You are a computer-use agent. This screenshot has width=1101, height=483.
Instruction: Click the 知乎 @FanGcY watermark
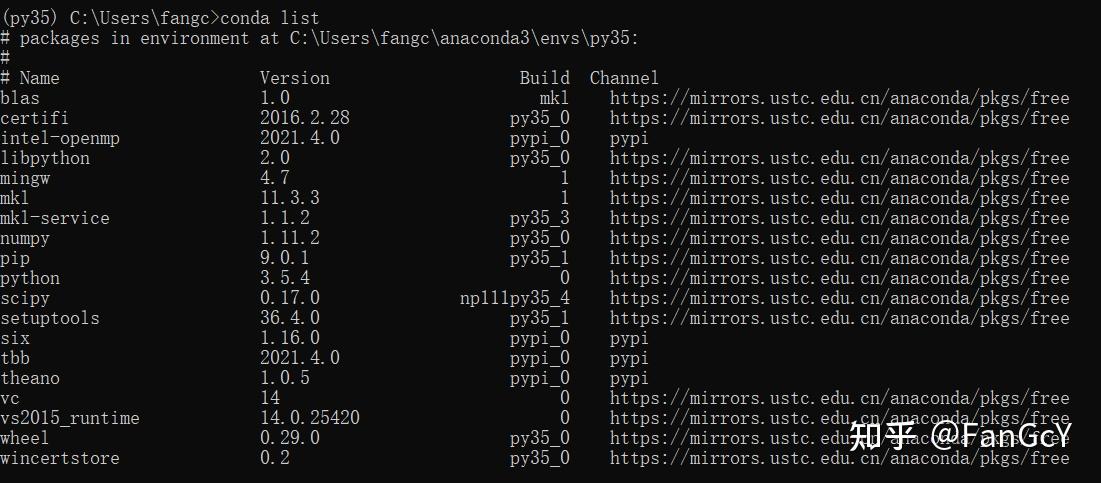pyautogui.click(x=960, y=435)
